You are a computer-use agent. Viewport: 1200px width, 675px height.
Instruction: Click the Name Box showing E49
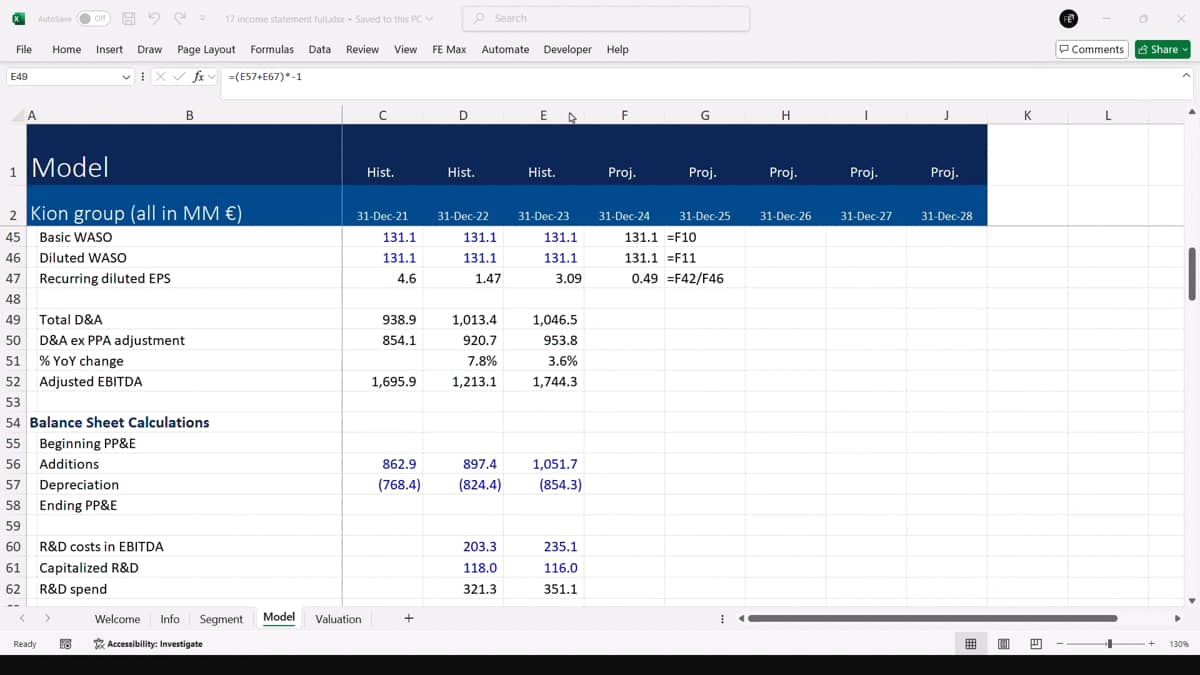click(x=62, y=76)
